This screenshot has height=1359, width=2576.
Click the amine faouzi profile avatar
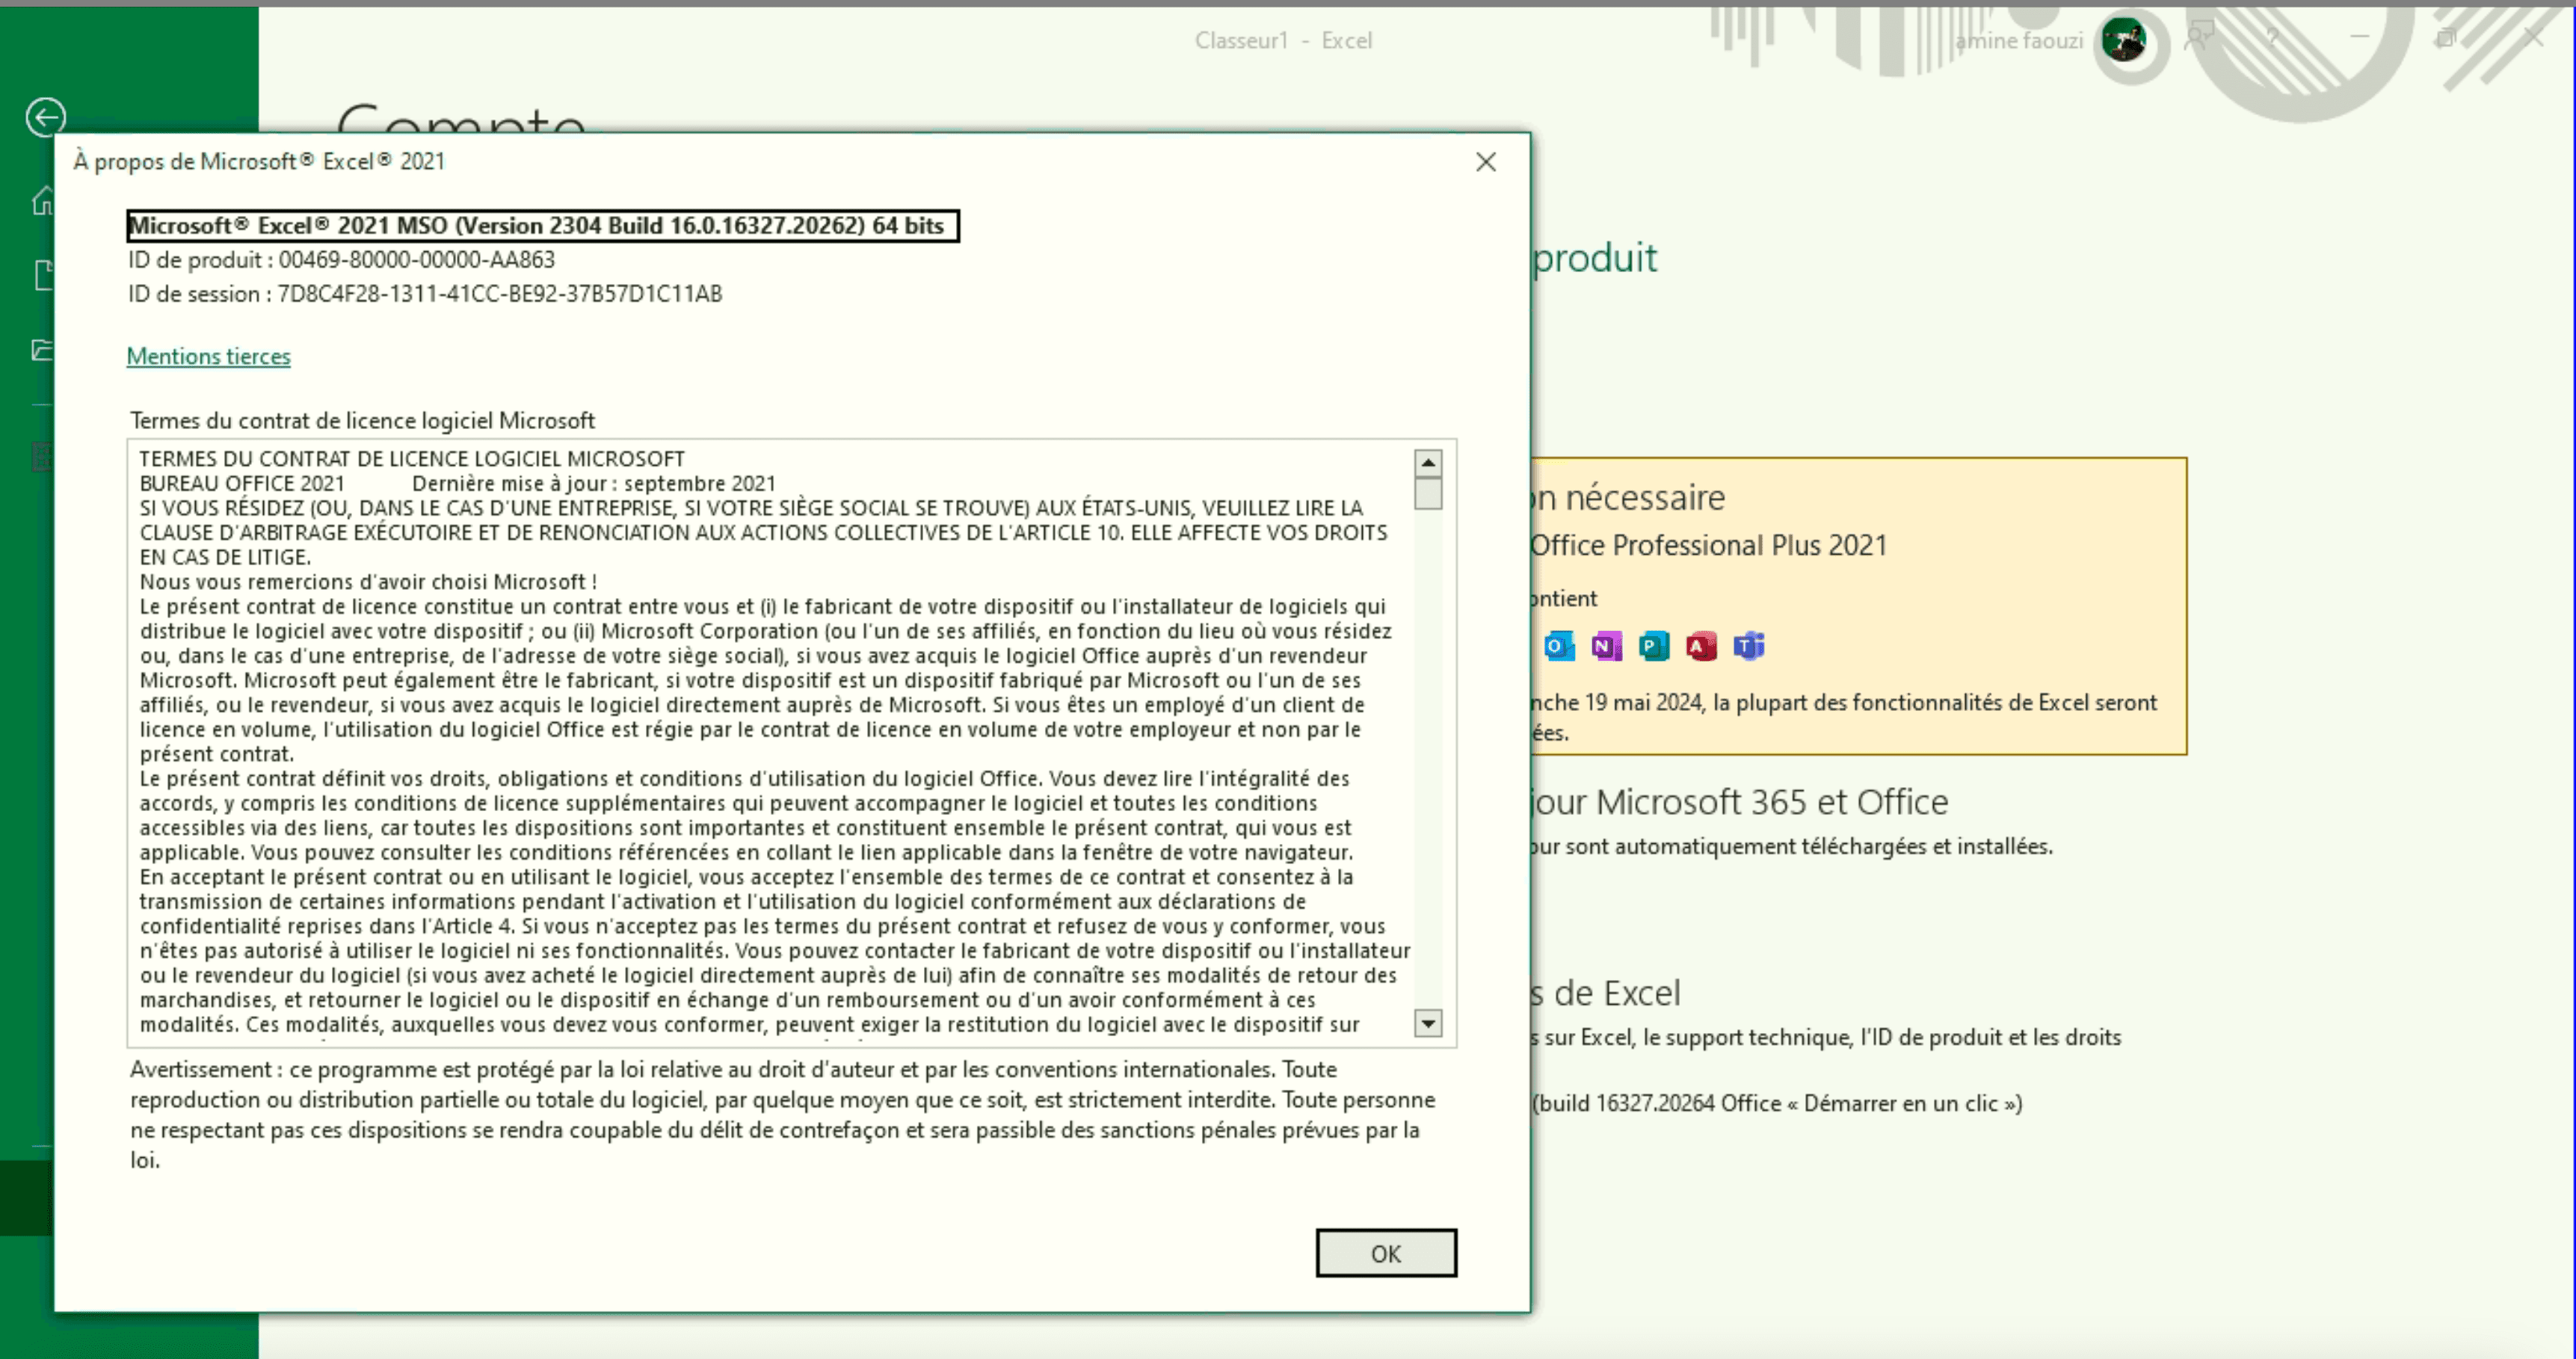[2124, 40]
